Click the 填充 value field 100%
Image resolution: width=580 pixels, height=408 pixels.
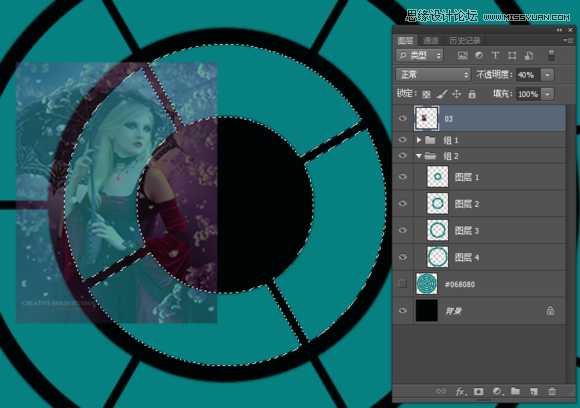[529, 94]
